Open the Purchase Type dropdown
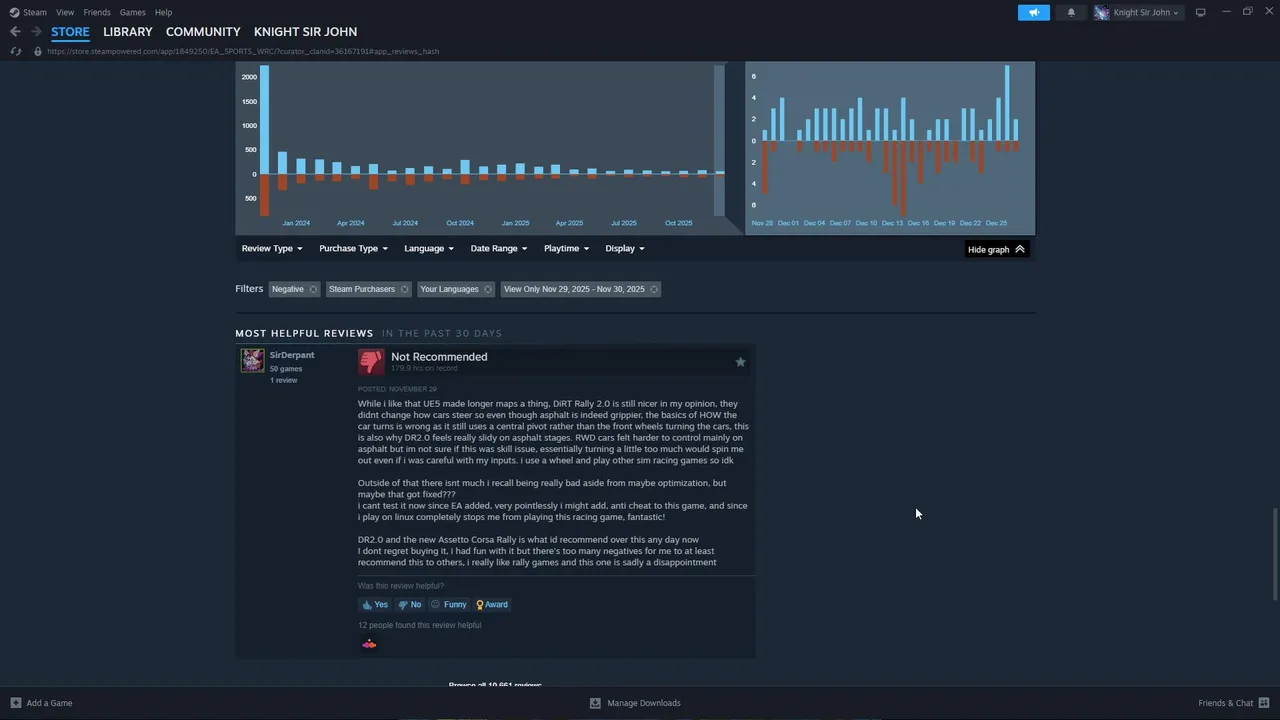 (353, 248)
